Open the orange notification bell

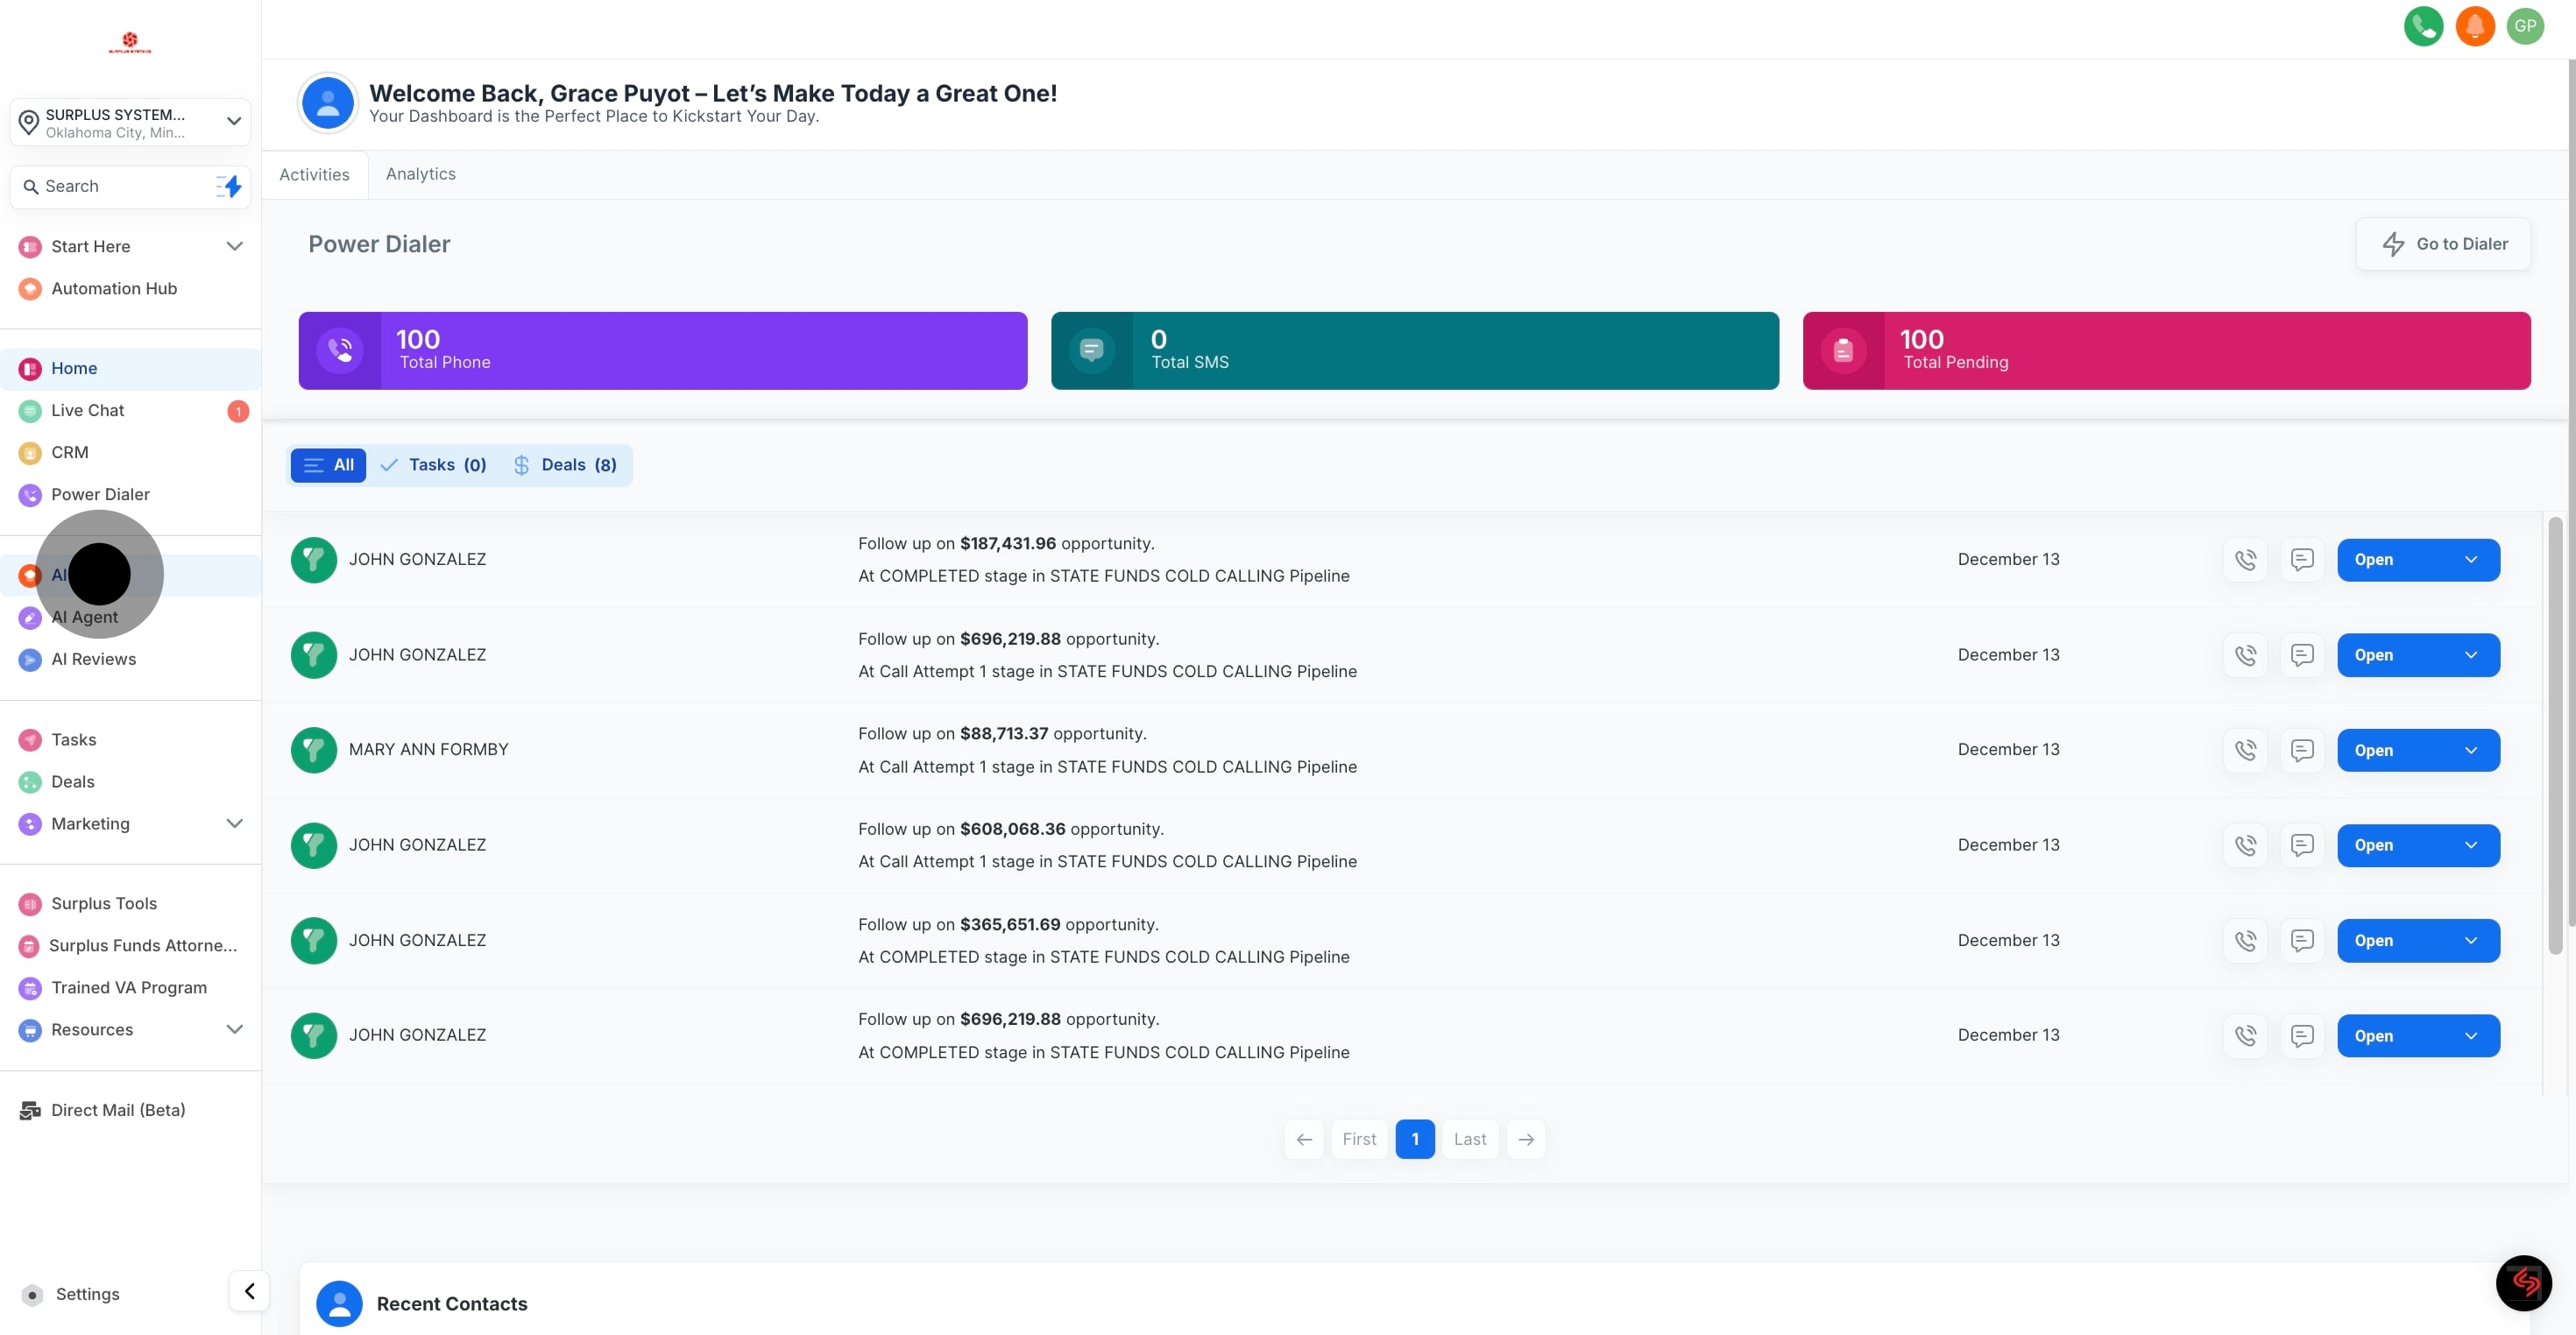tap(2474, 26)
